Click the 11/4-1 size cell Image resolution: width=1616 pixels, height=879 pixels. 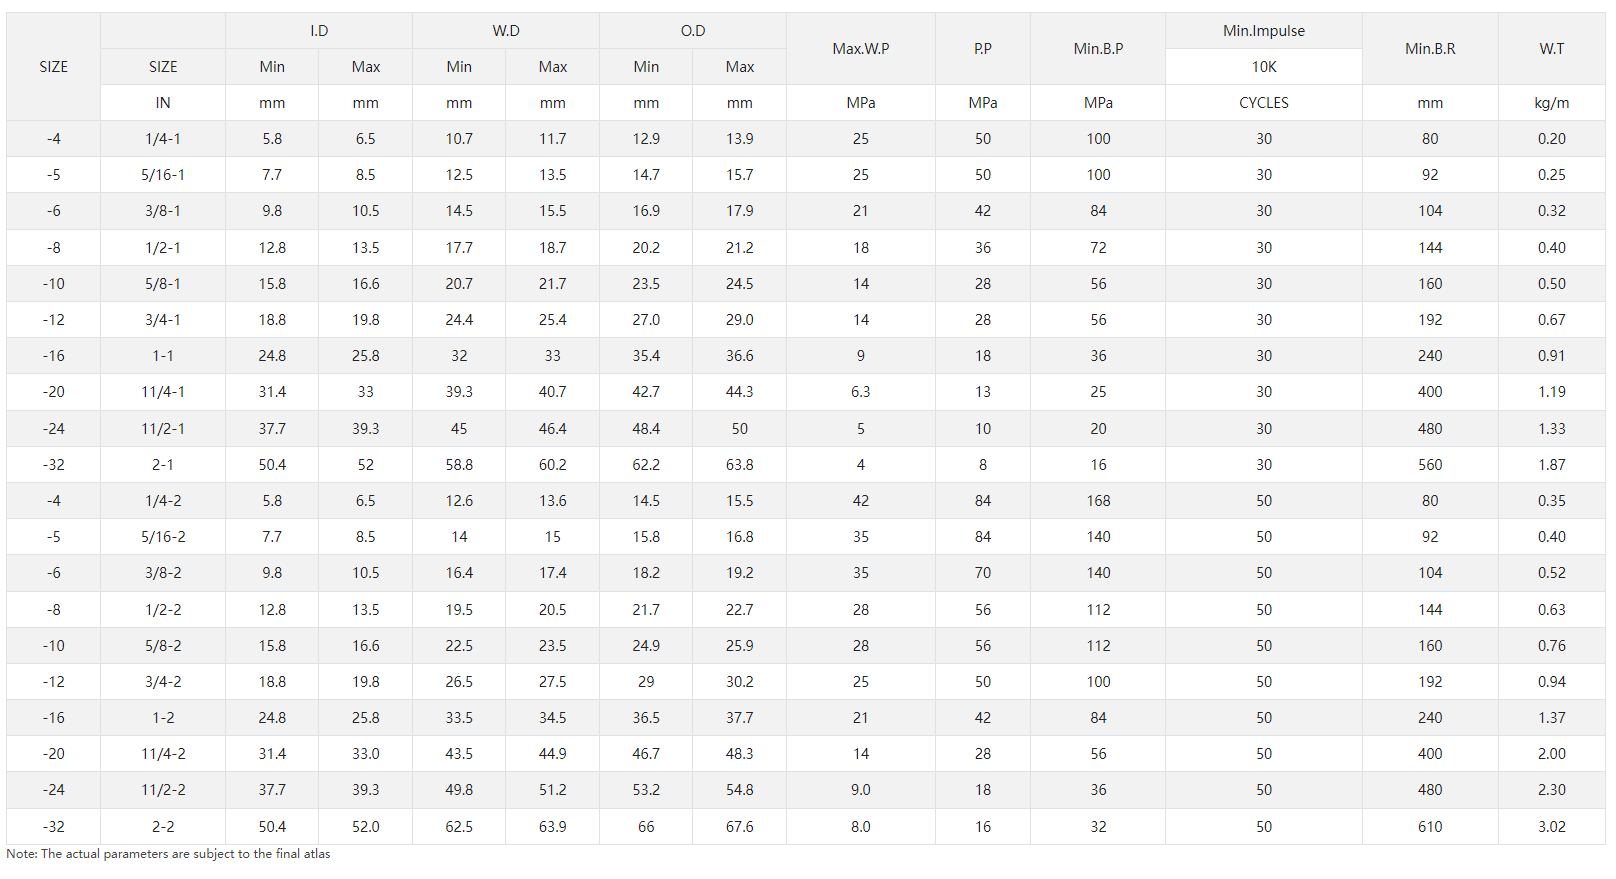(x=163, y=392)
